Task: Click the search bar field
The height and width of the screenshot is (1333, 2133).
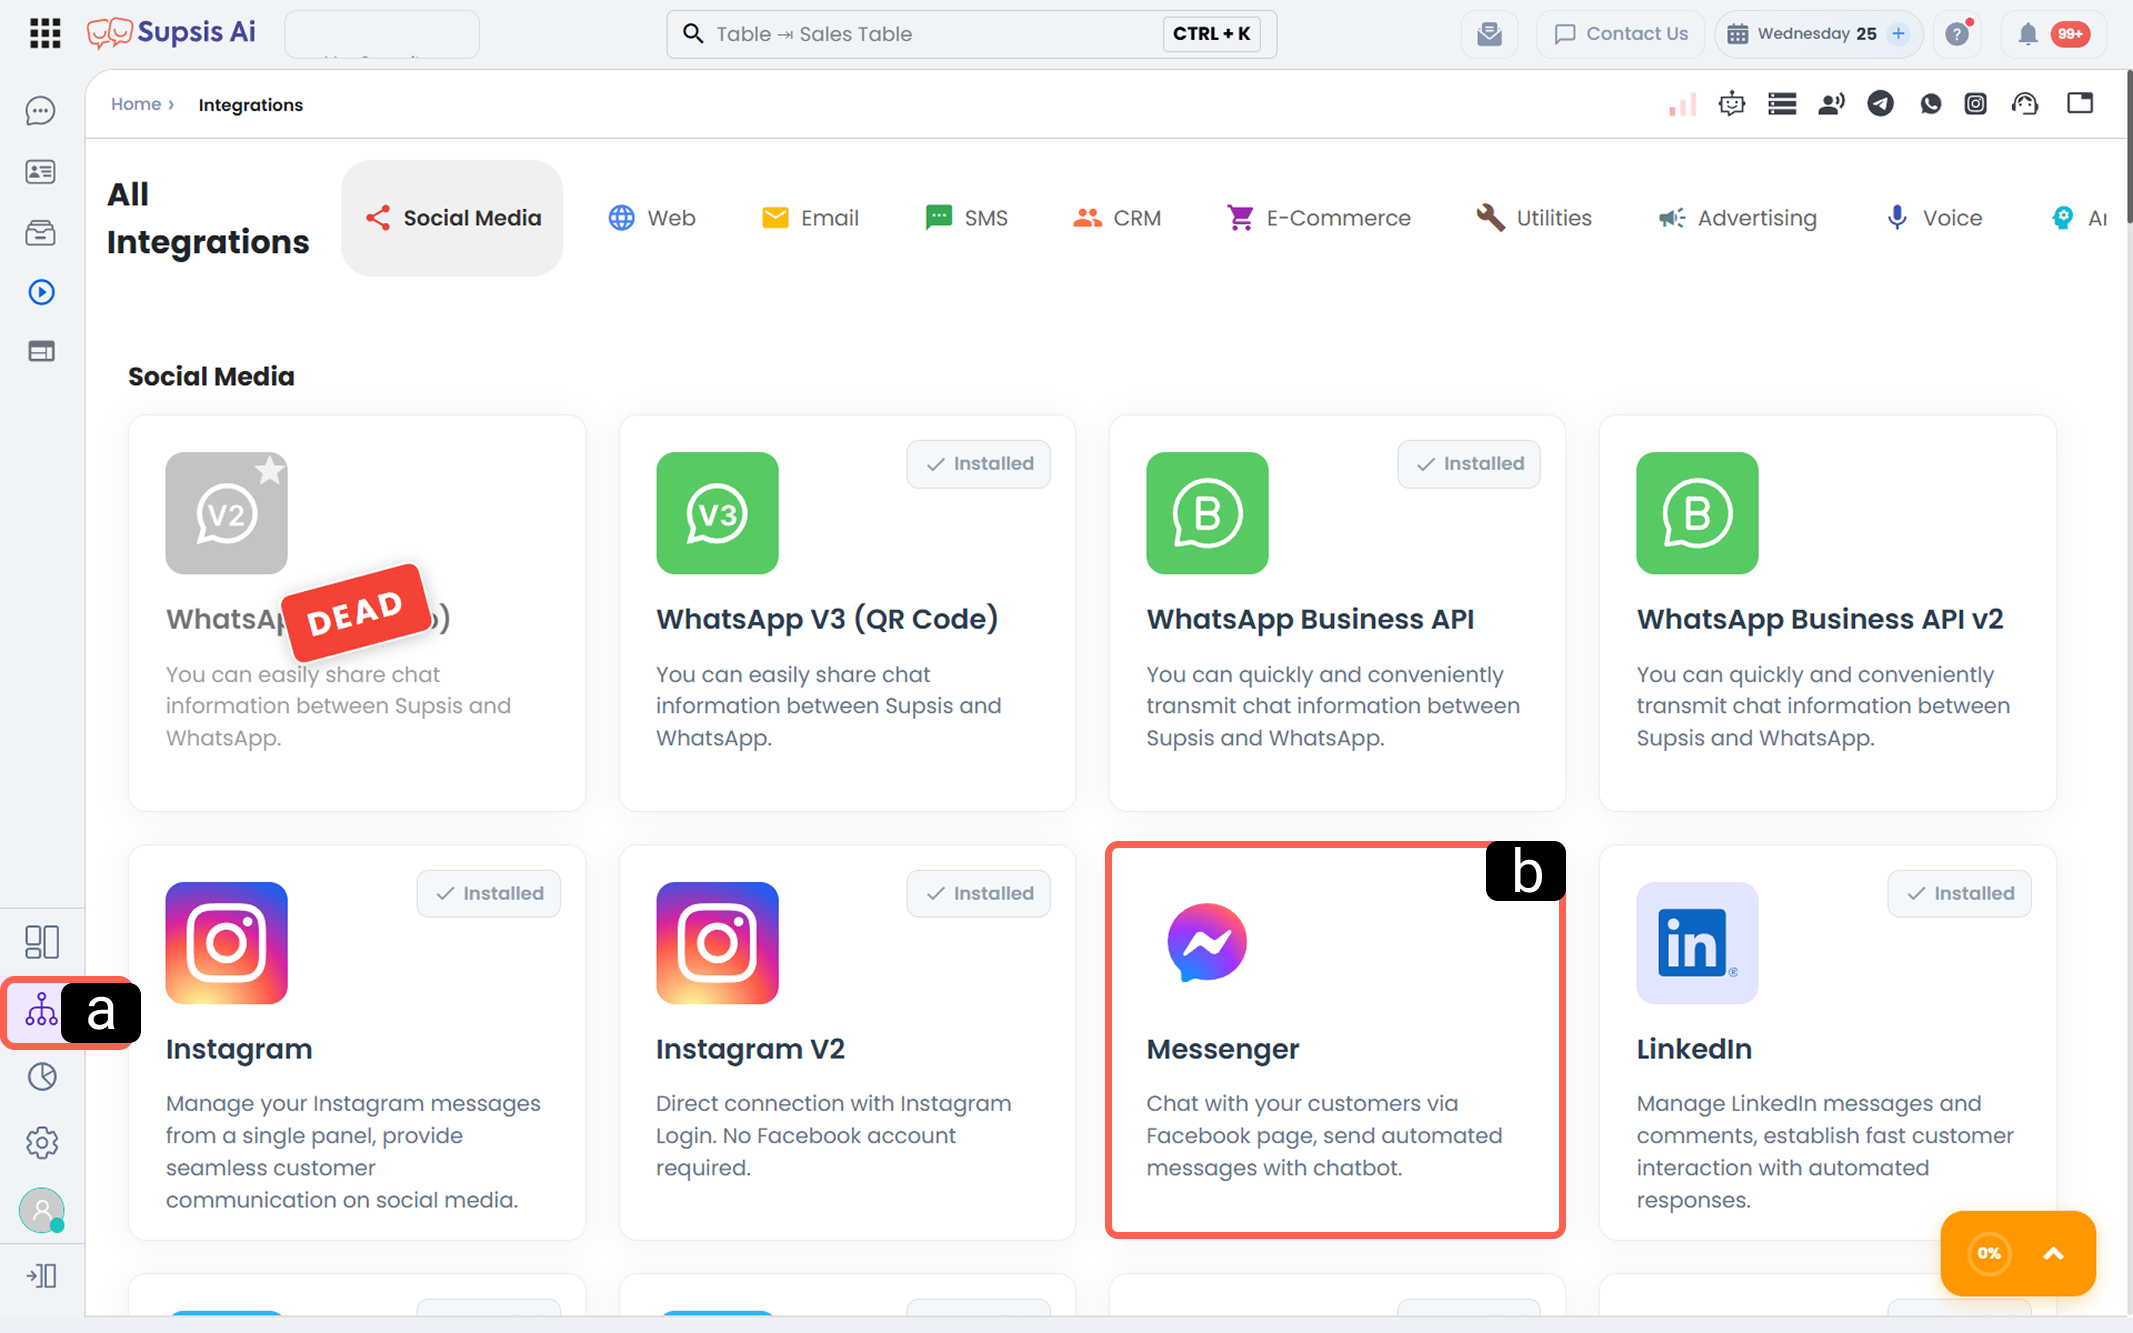Action: click(x=971, y=34)
